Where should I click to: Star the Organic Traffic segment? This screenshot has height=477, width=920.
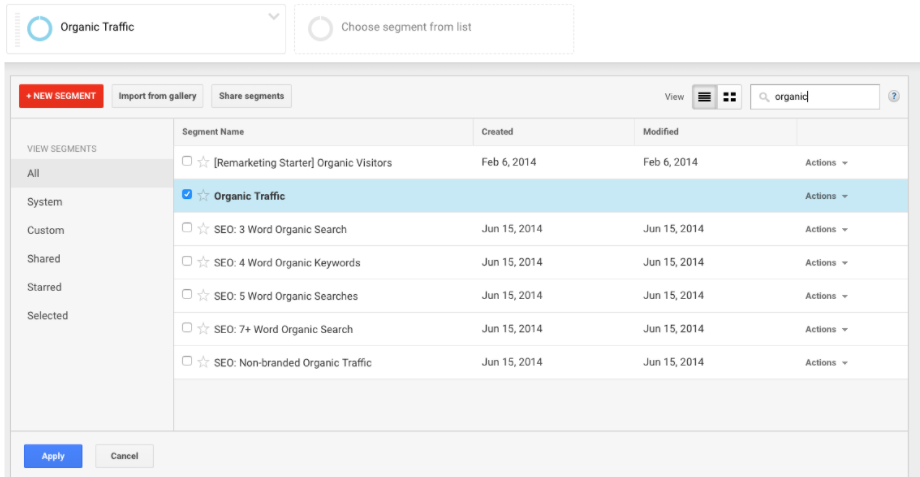[x=203, y=196]
